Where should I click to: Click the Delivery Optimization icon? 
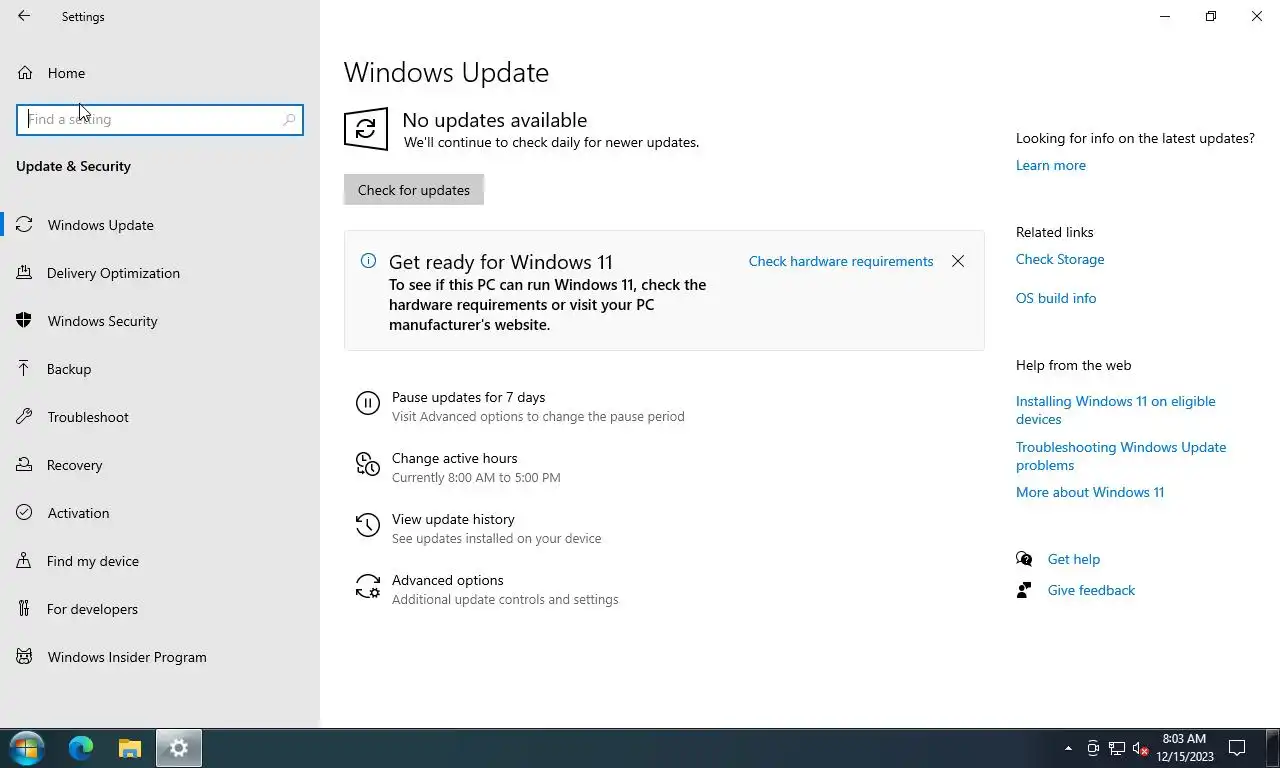24,273
